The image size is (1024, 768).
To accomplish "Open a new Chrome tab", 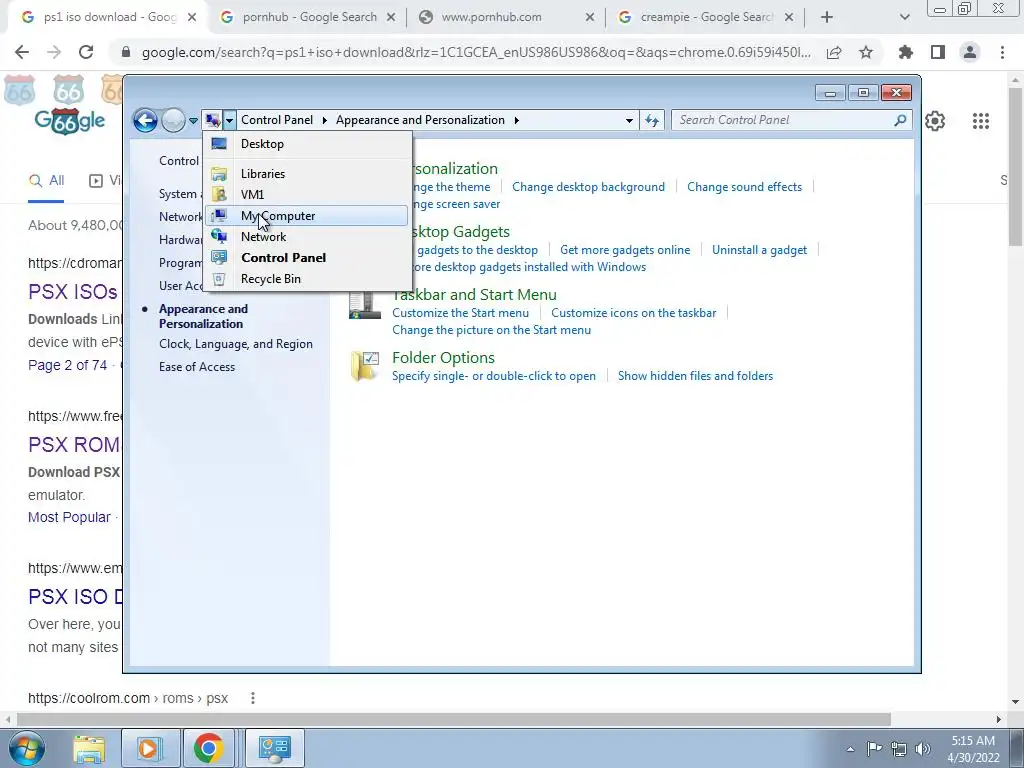I will [x=827, y=18].
